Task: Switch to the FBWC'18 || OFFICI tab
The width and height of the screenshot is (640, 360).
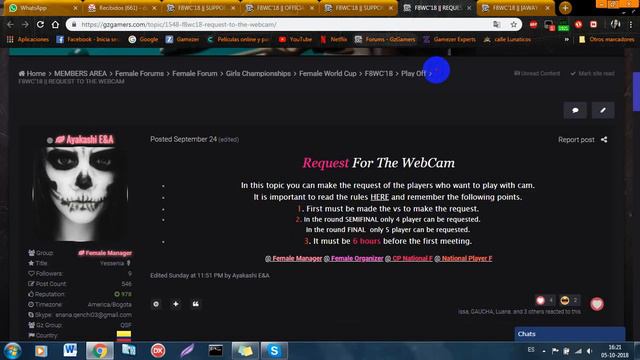Action: (x=280, y=8)
